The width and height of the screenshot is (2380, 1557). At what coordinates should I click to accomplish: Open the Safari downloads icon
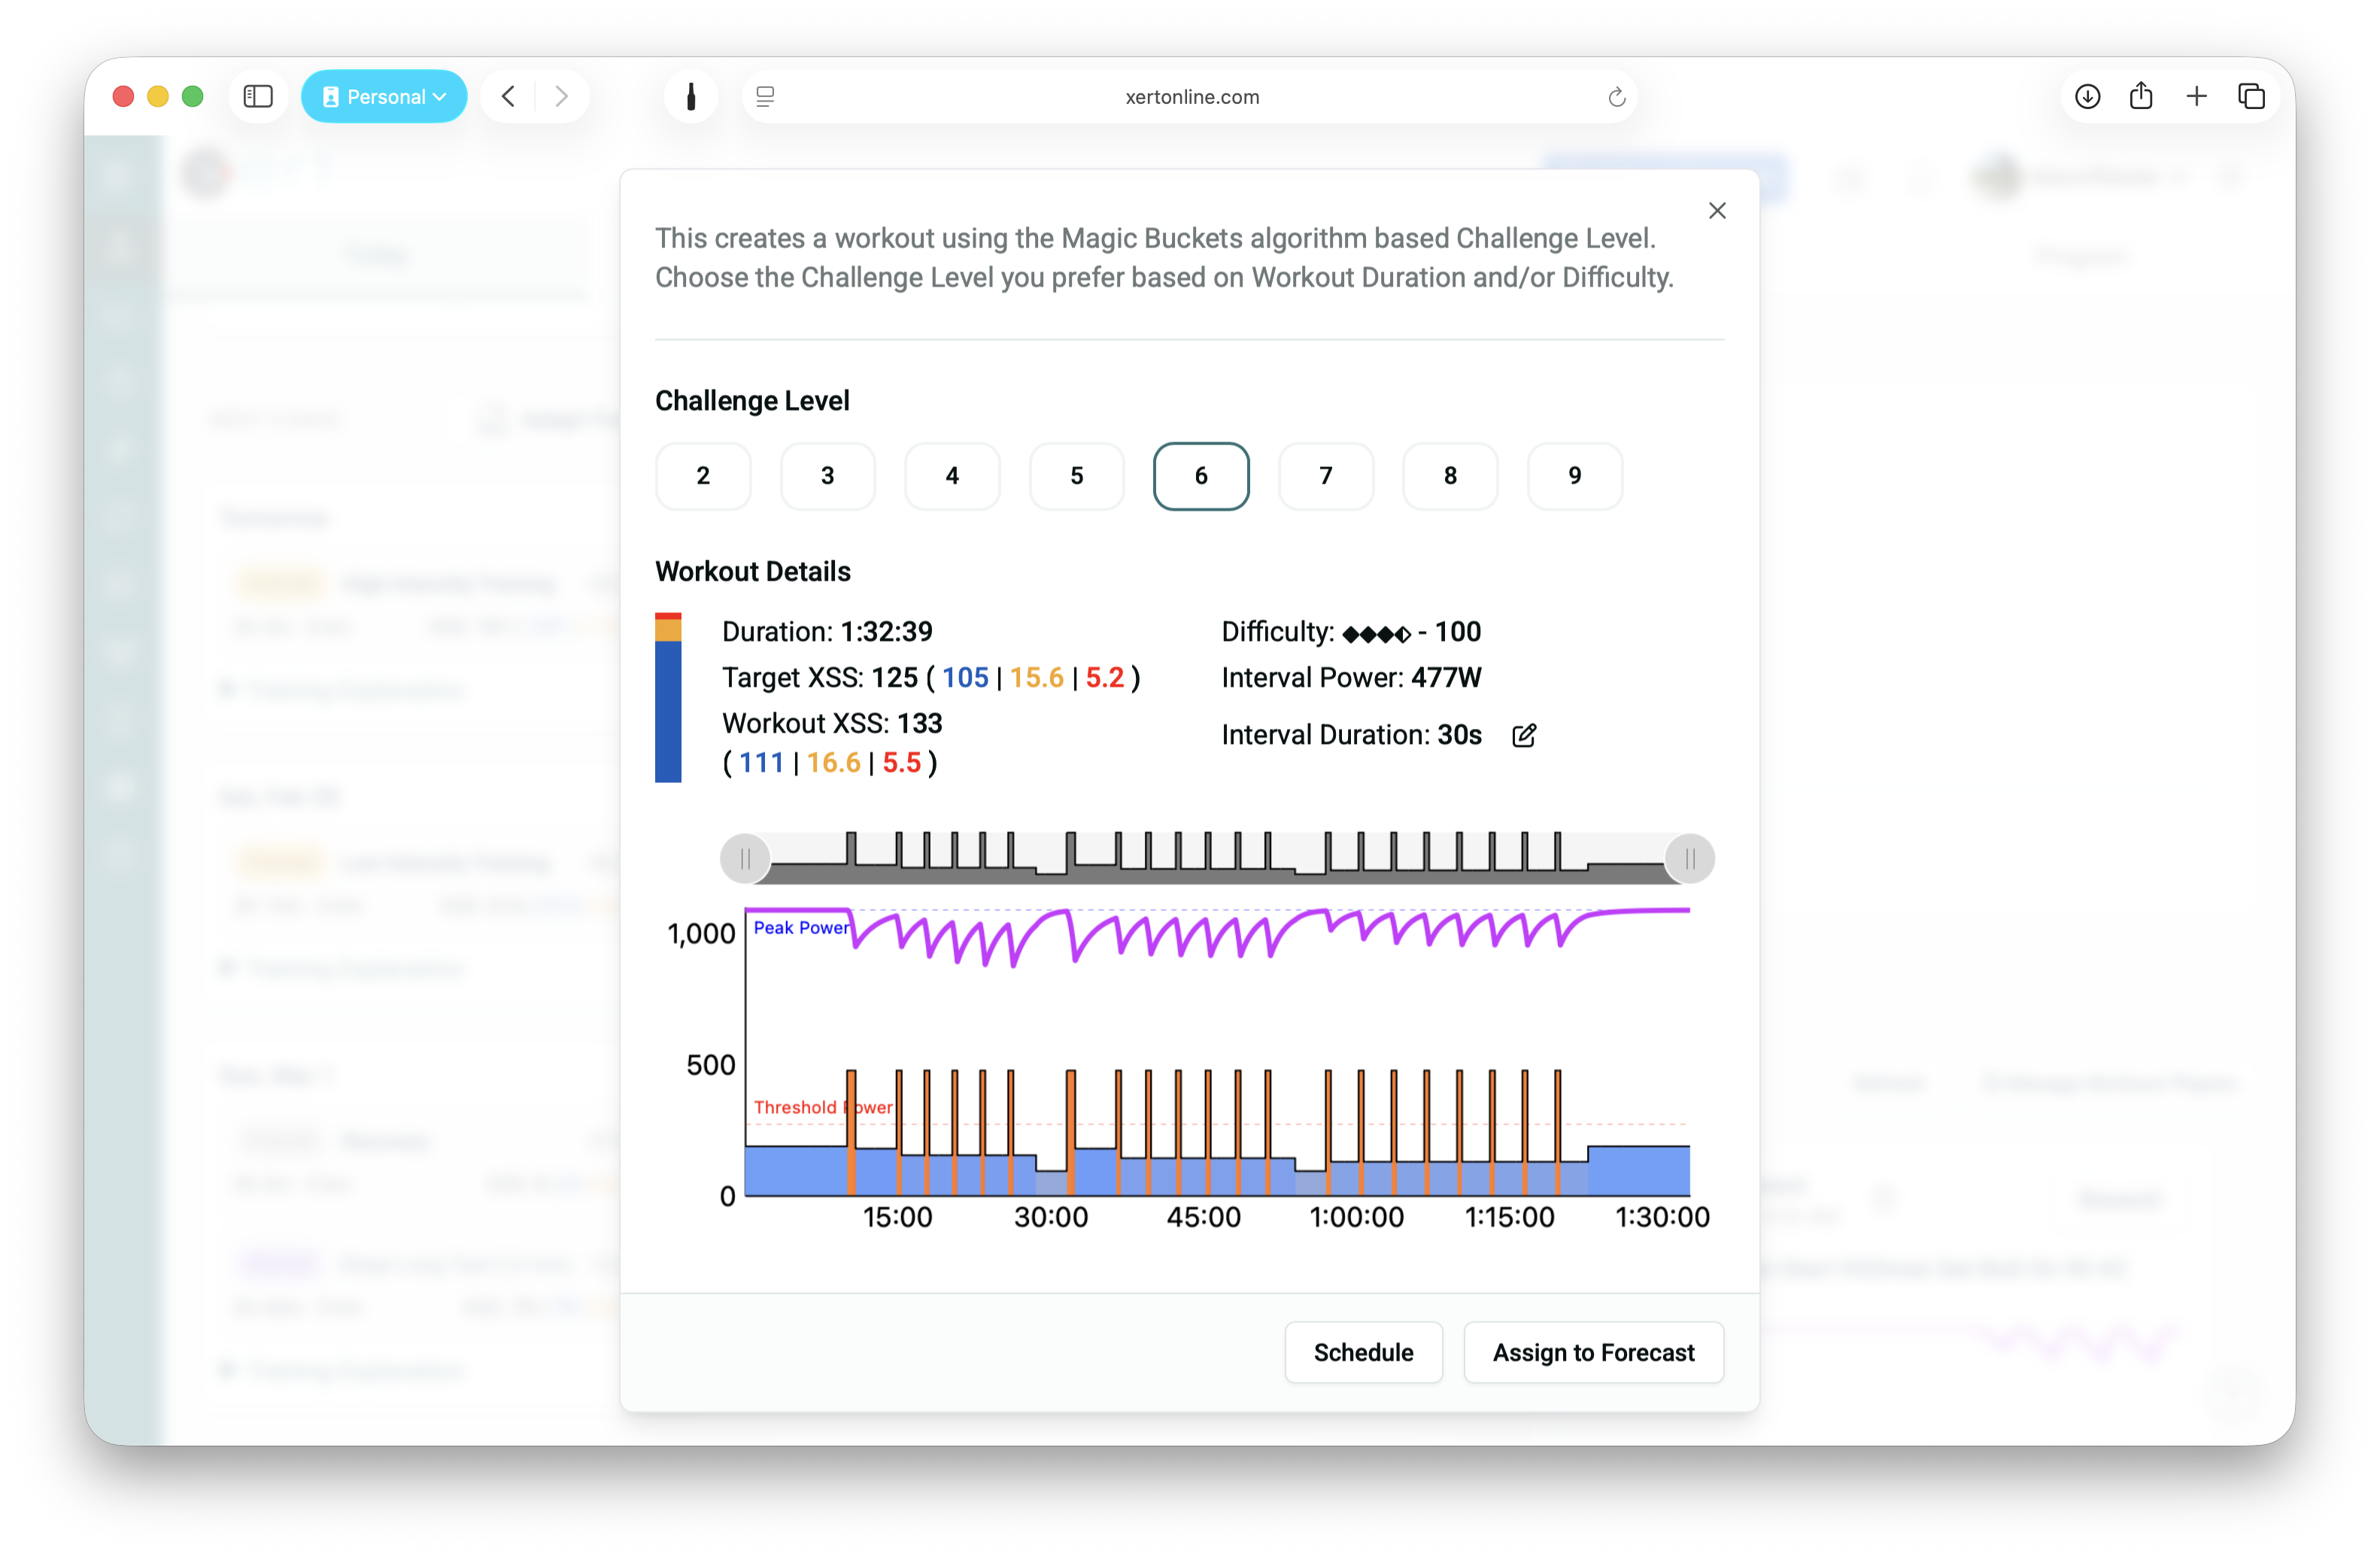[x=2087, y=96]
